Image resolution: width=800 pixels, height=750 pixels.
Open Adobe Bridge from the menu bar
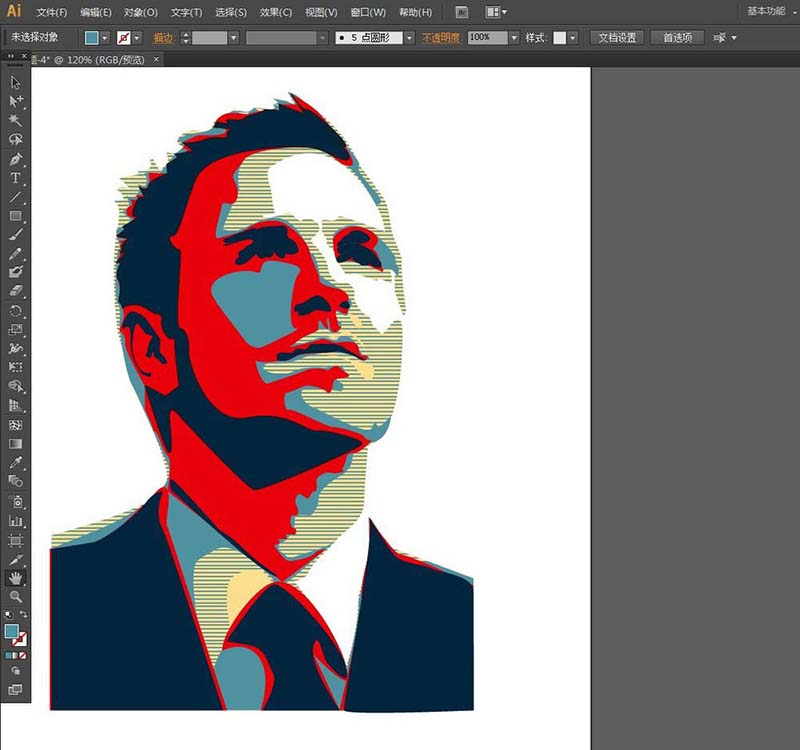click(x=462, y=12)
